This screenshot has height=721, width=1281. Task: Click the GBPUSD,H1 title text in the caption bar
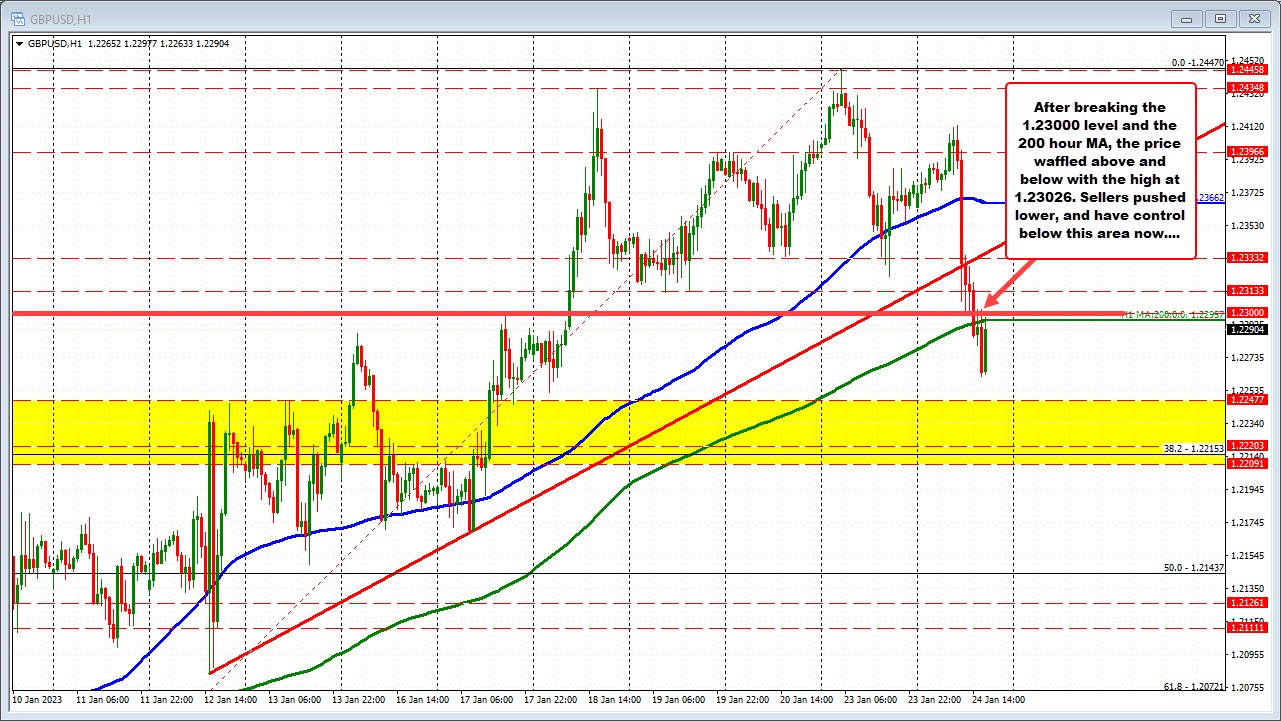click(x=60, y=17)
